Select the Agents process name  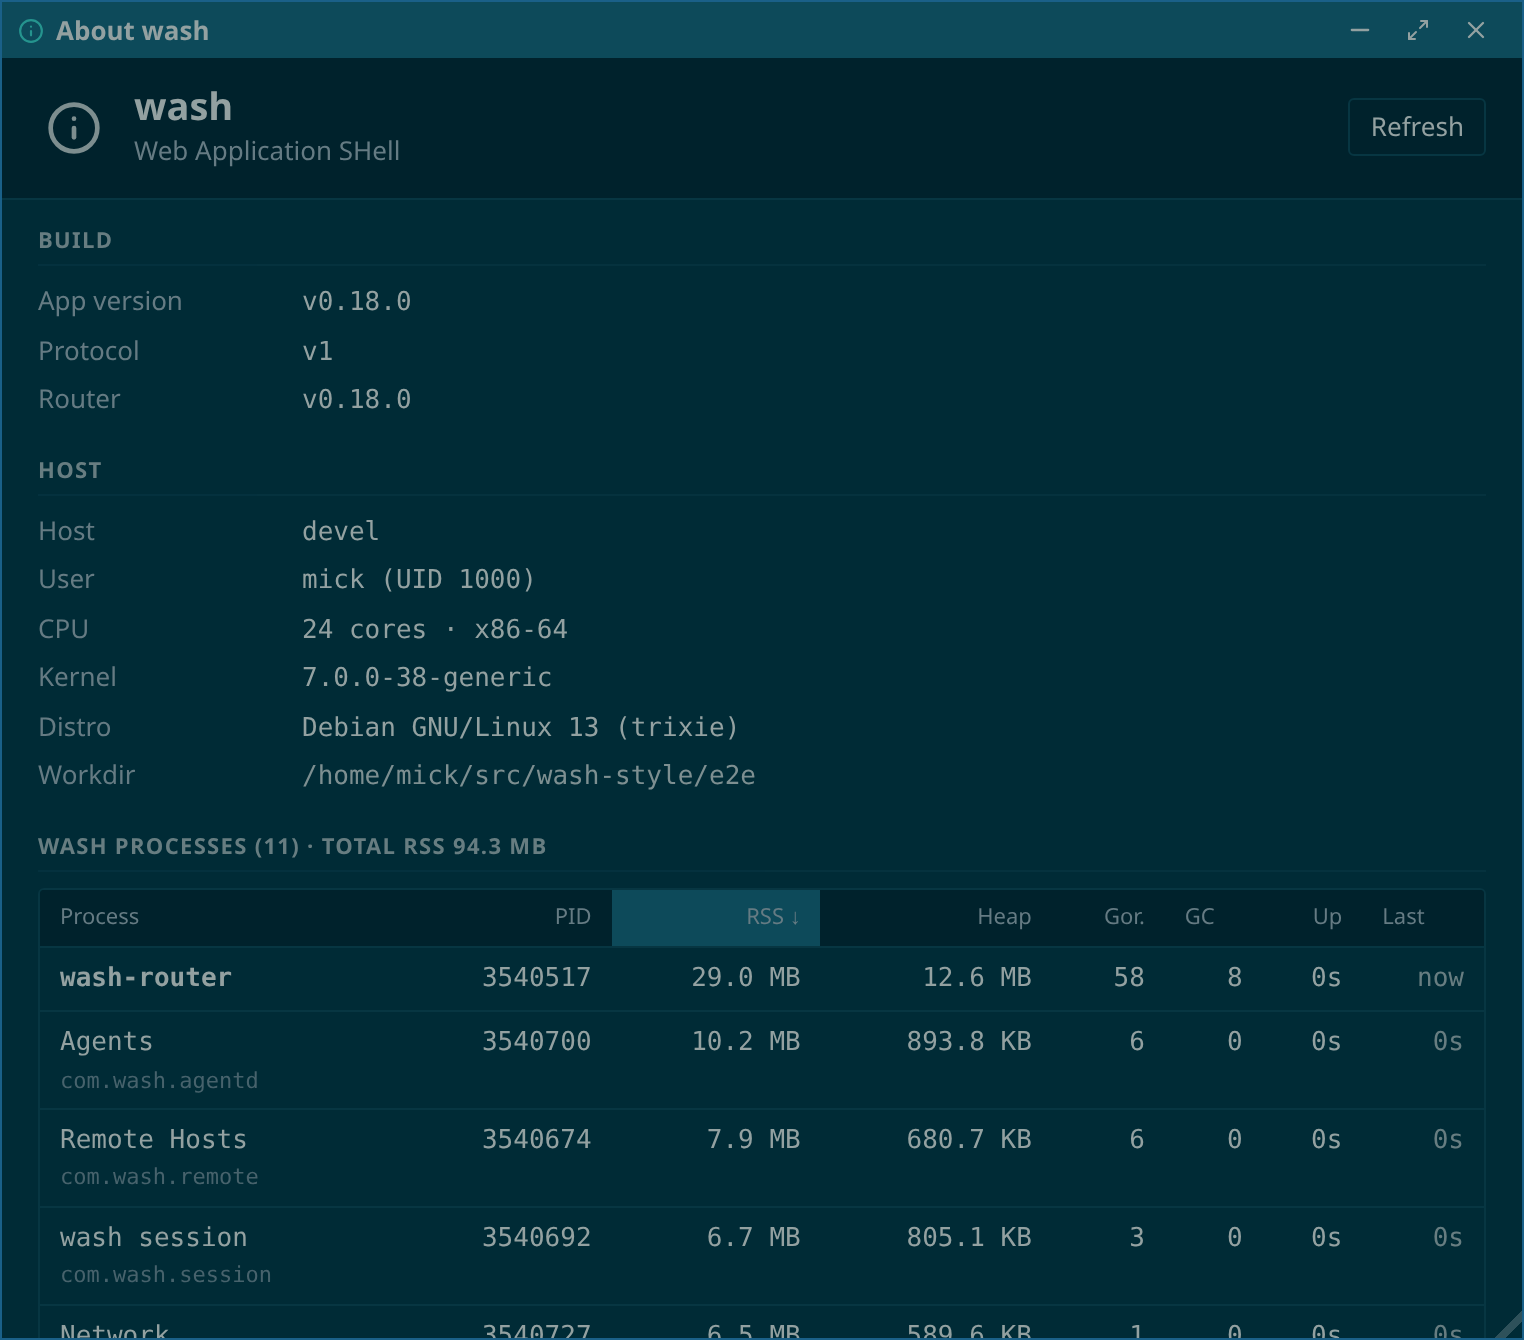[x=106, y=1041]
